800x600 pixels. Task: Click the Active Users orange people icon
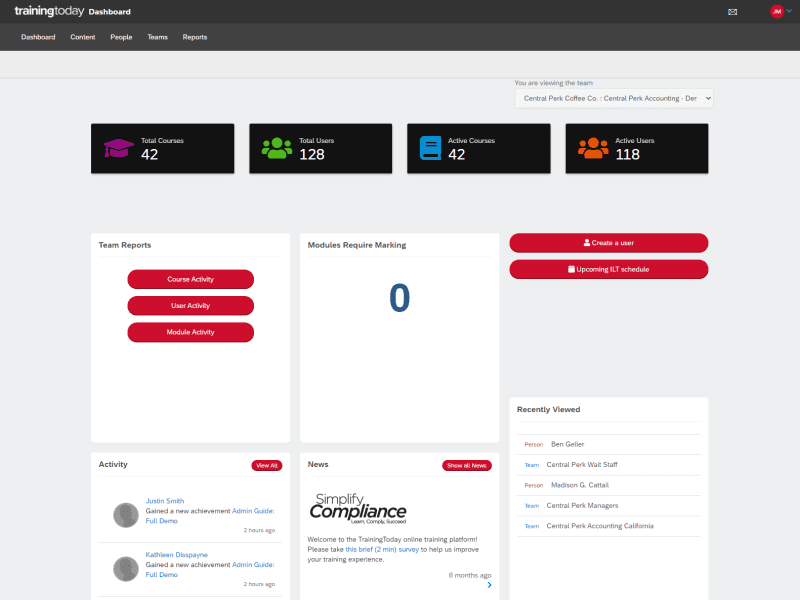pyautogui.click(x=593, y=148)
